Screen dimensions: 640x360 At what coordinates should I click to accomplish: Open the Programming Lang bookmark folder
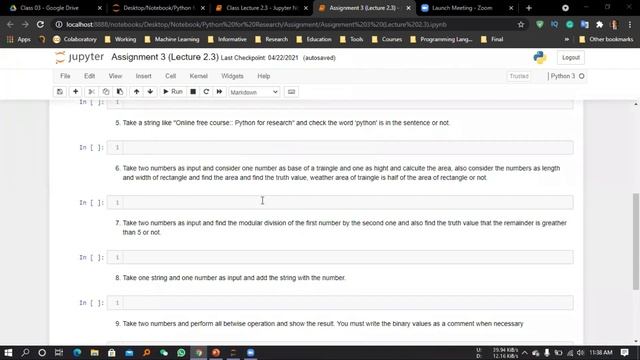(x=441, y=40)
